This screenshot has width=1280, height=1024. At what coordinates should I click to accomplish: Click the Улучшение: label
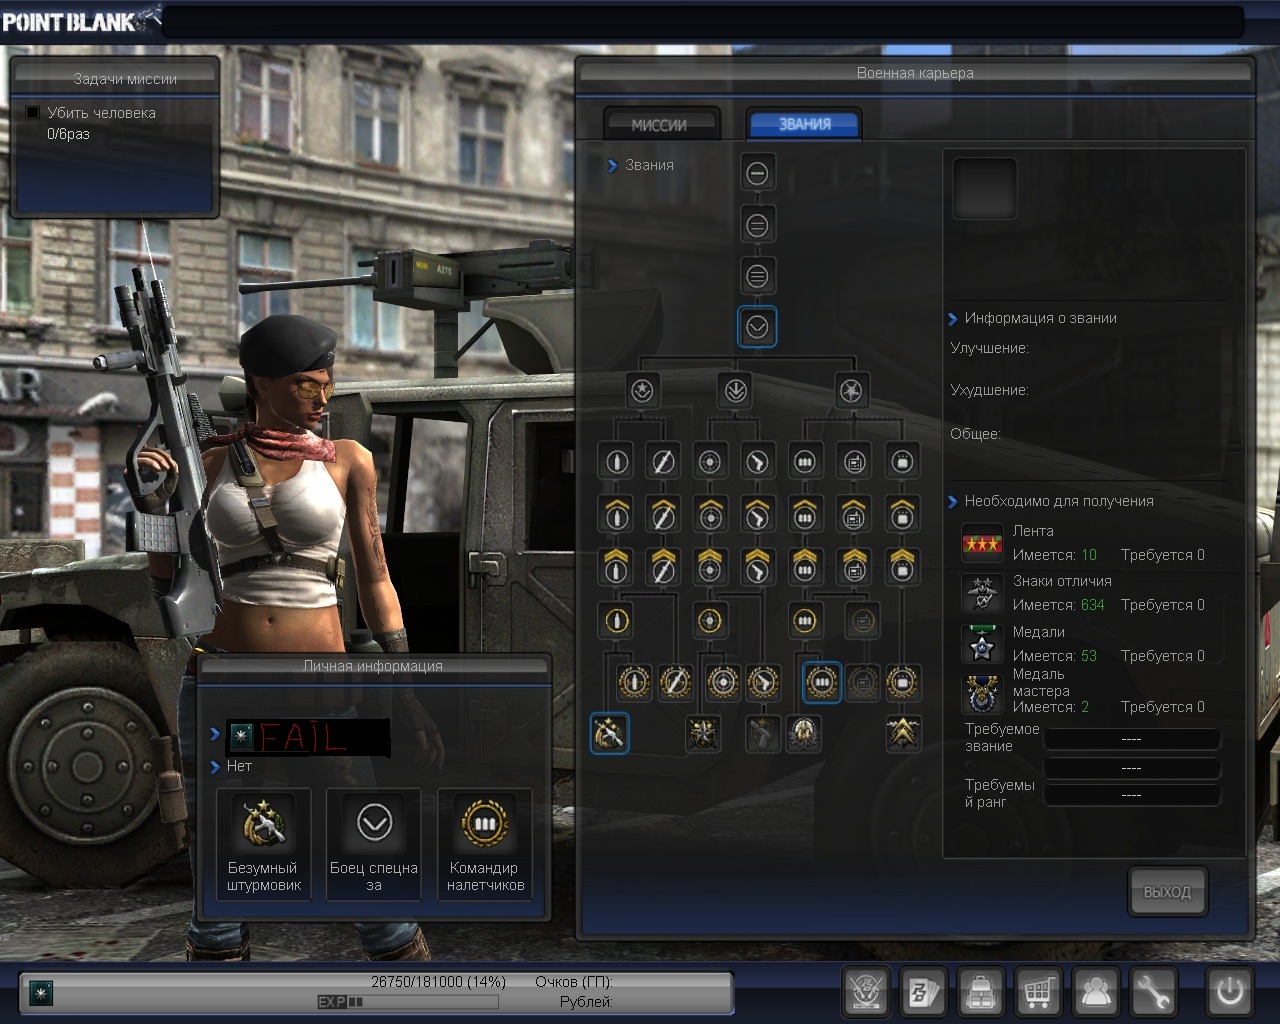[x=989, y=348]
